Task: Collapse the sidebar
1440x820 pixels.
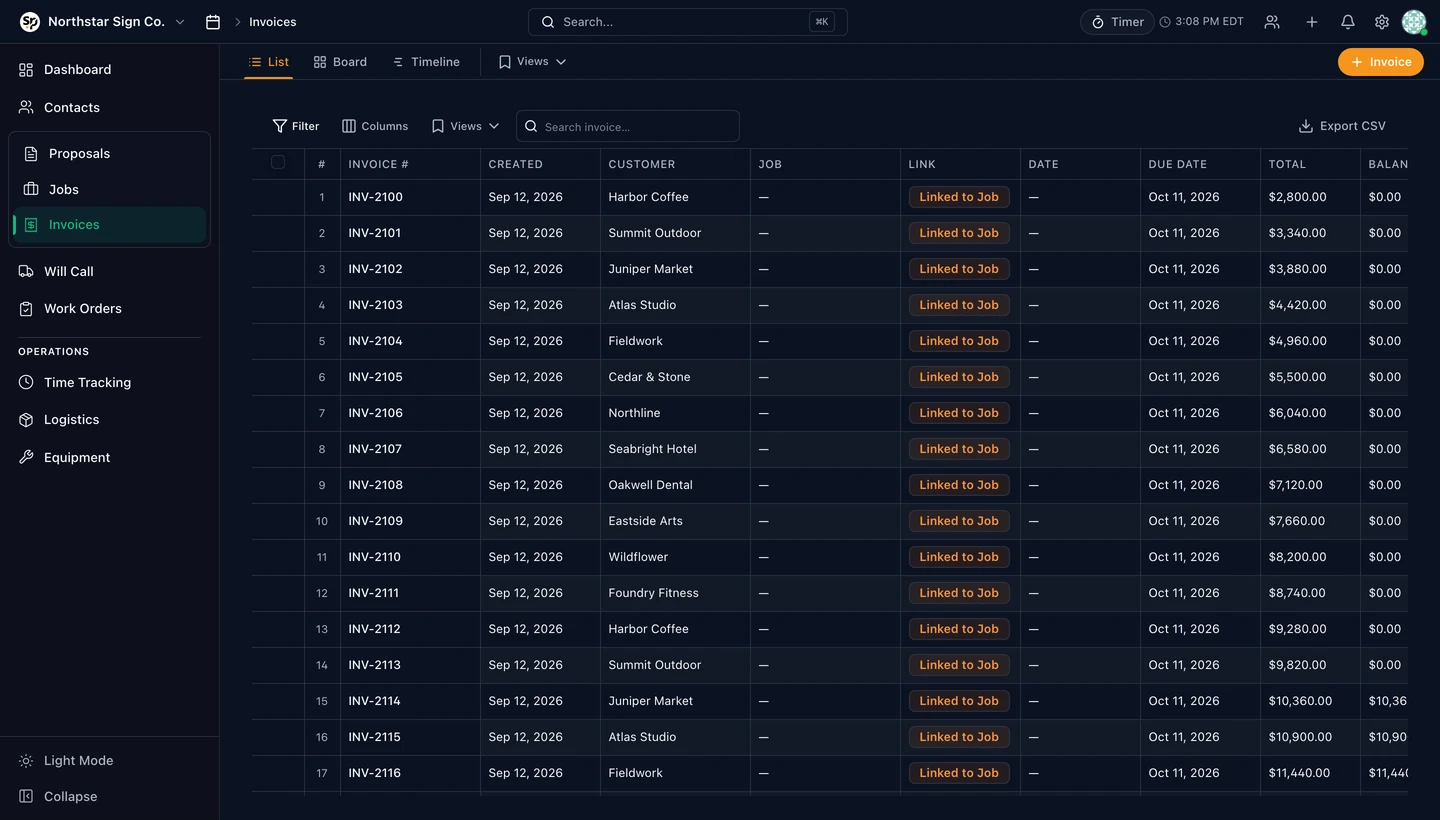Action: click(x=59, y=796)
